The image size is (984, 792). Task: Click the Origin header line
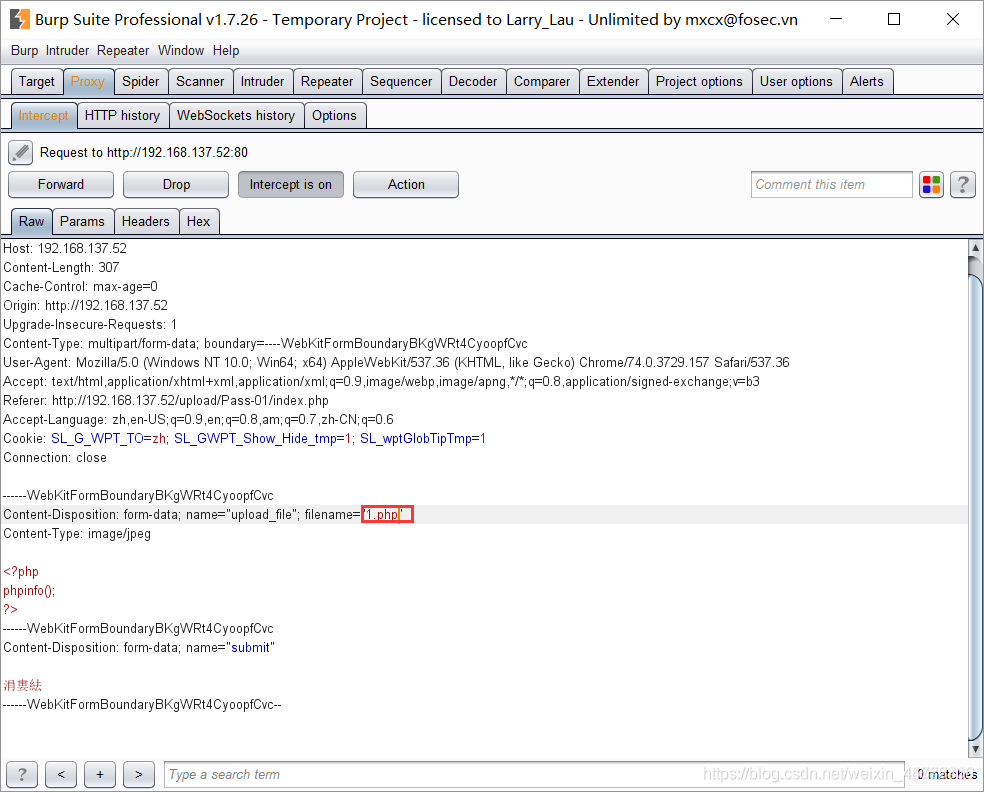click(86, 306)
